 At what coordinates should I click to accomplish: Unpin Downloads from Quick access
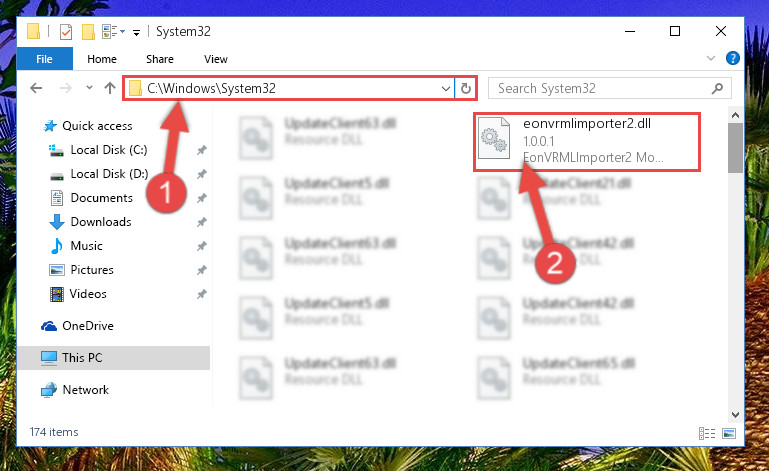click(202, 222)
